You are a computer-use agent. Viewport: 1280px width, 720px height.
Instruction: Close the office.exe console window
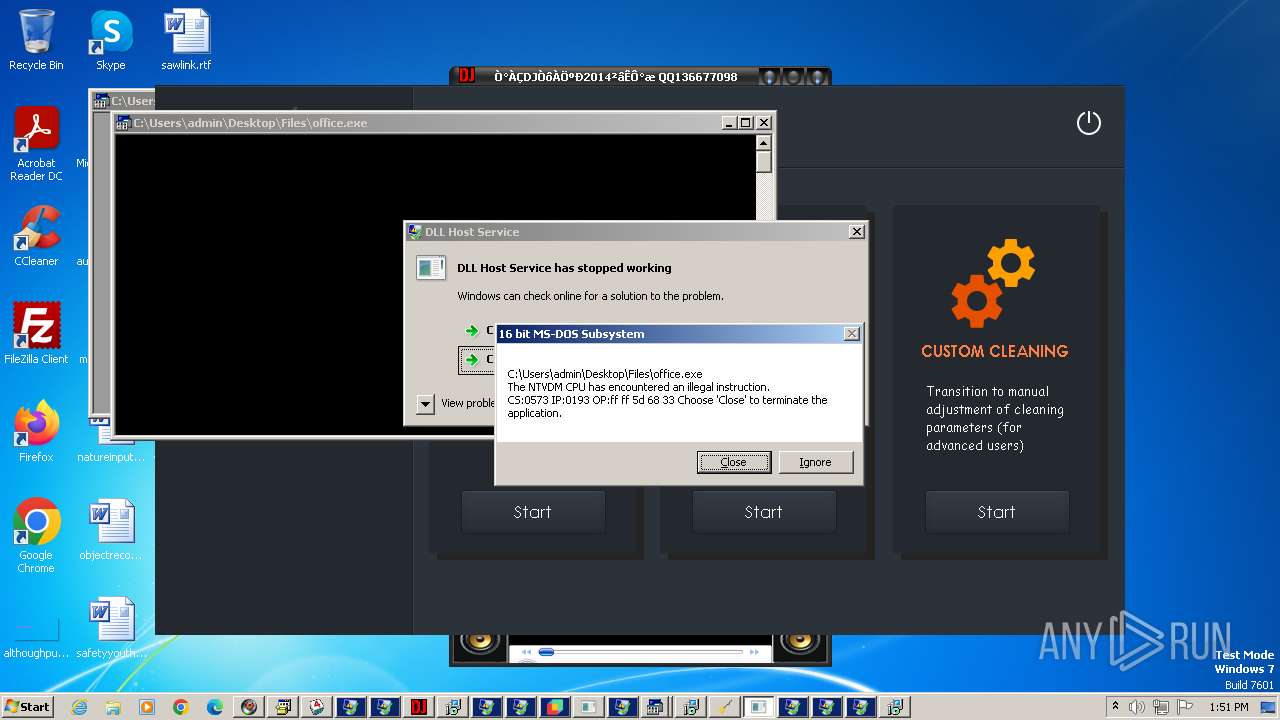click(764, 123)
